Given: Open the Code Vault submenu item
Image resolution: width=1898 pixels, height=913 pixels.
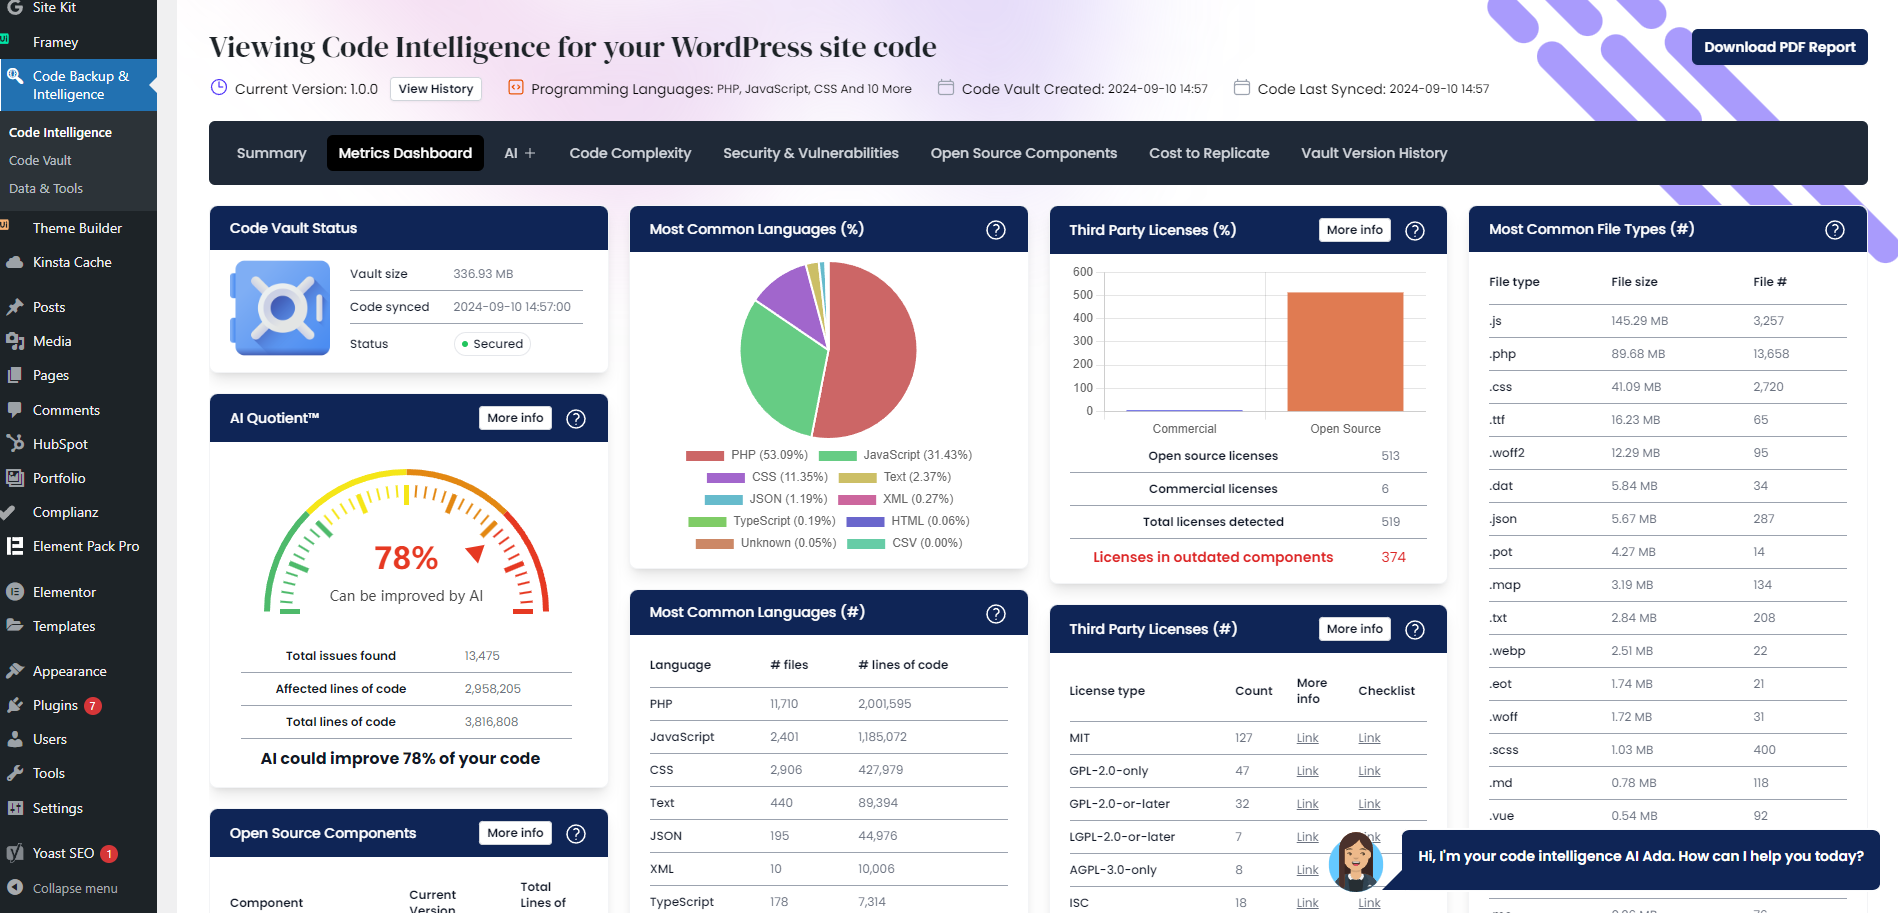Looking at the screenshot, I should [40, 160].
